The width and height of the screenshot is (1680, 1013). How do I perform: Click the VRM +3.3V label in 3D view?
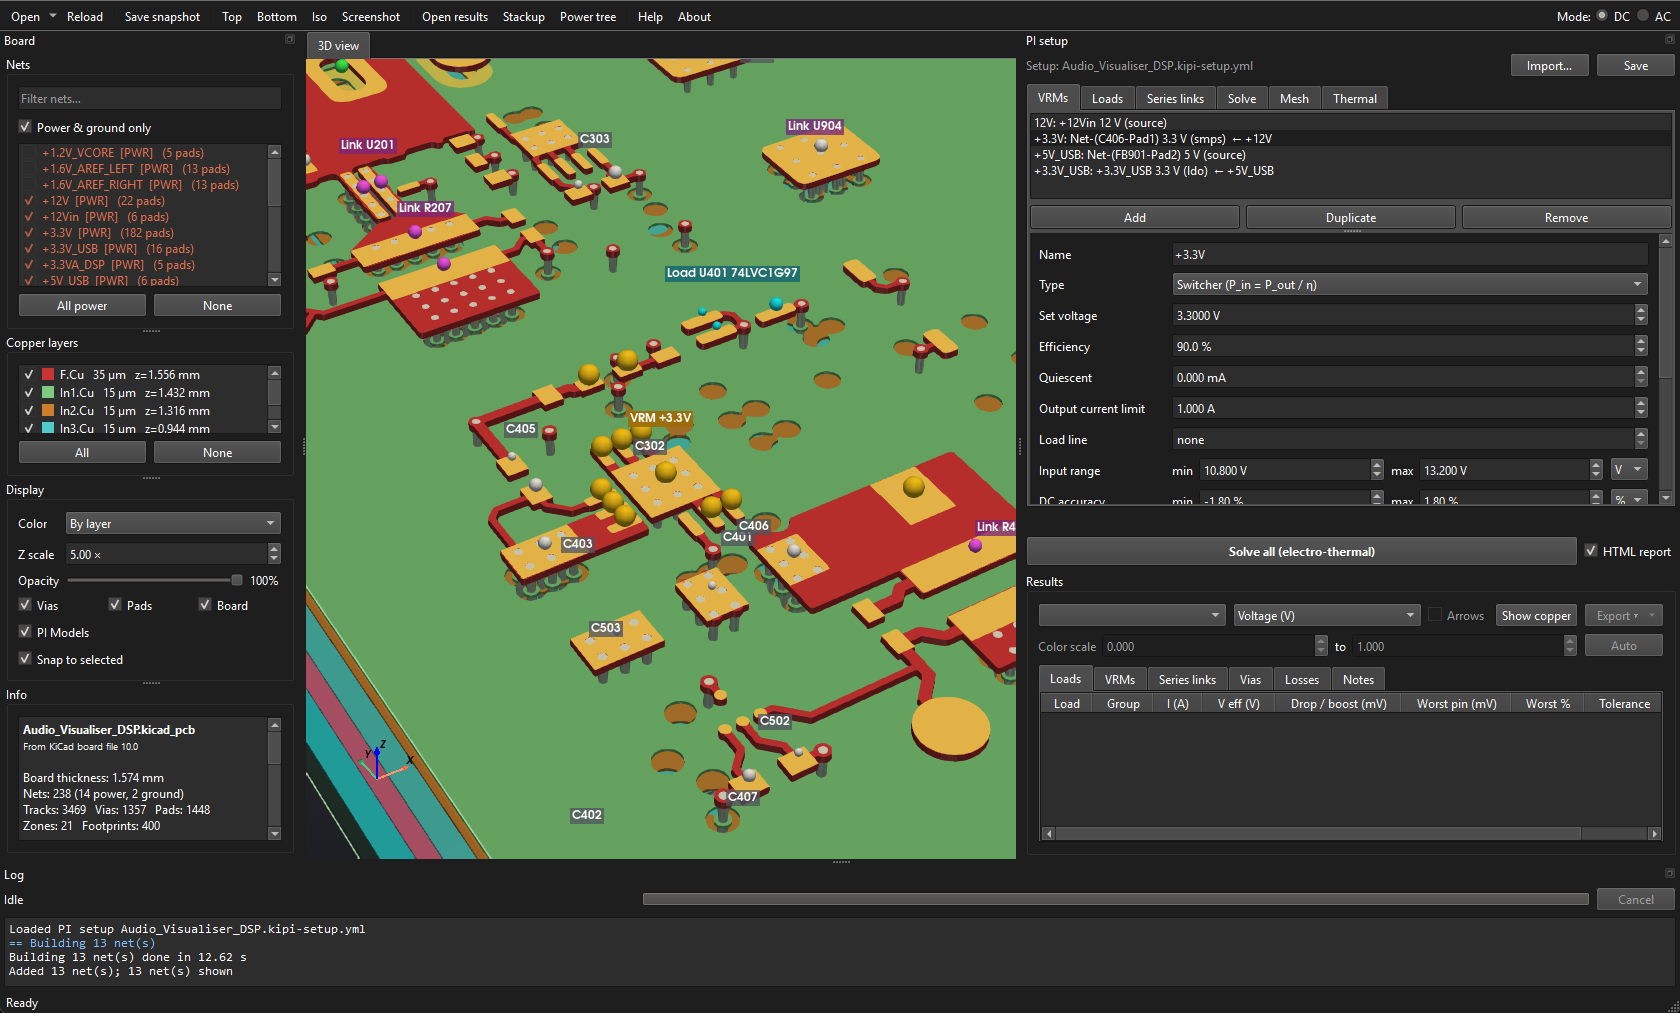(660, 418)
